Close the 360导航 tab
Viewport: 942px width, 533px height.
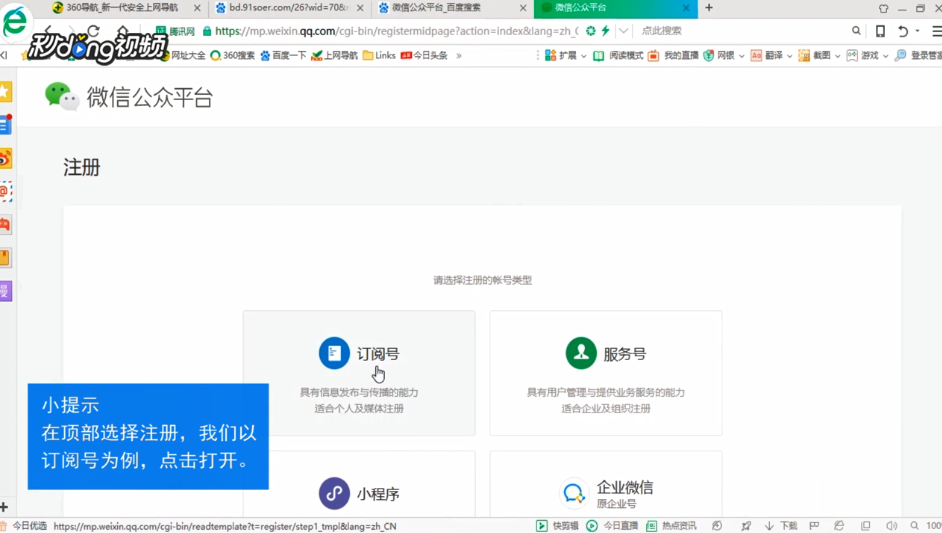pyautogui.click(x=197, y=8)
